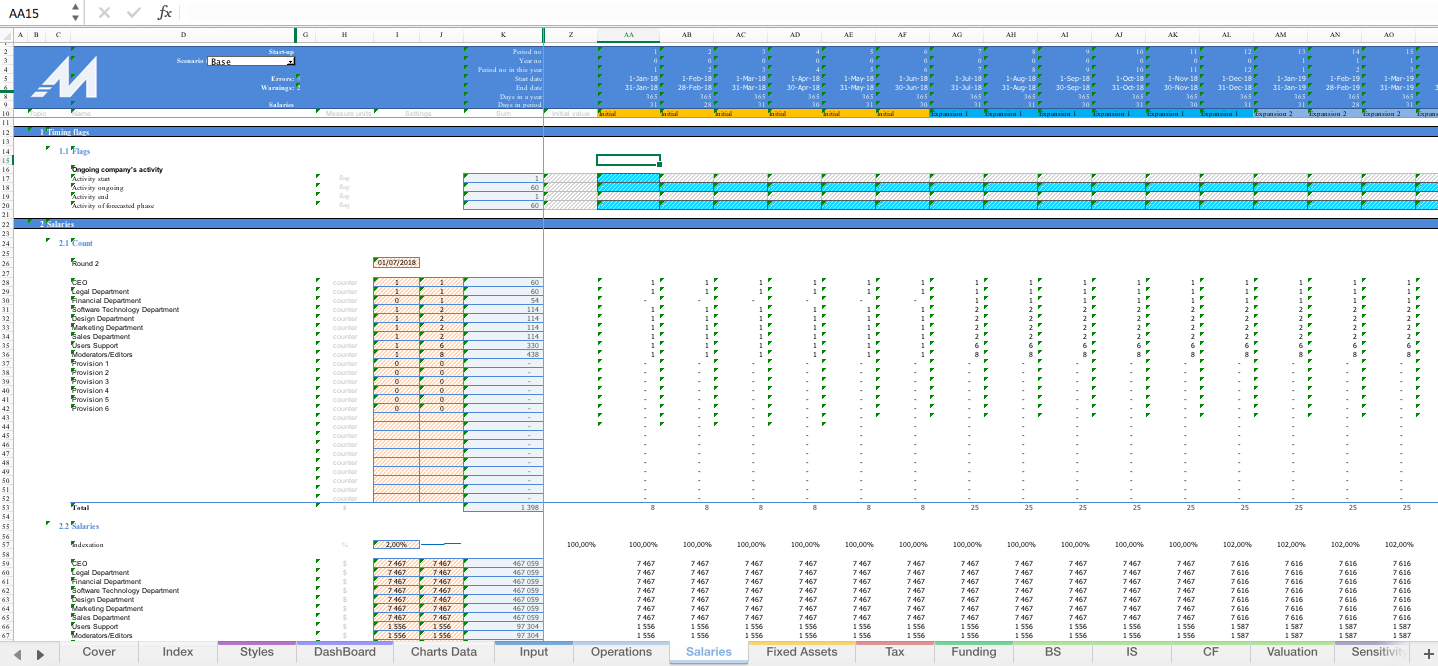1438x666 pixels.
Task: Click the confirm entry checkmark icon
Action: click(x=134, y=13)
